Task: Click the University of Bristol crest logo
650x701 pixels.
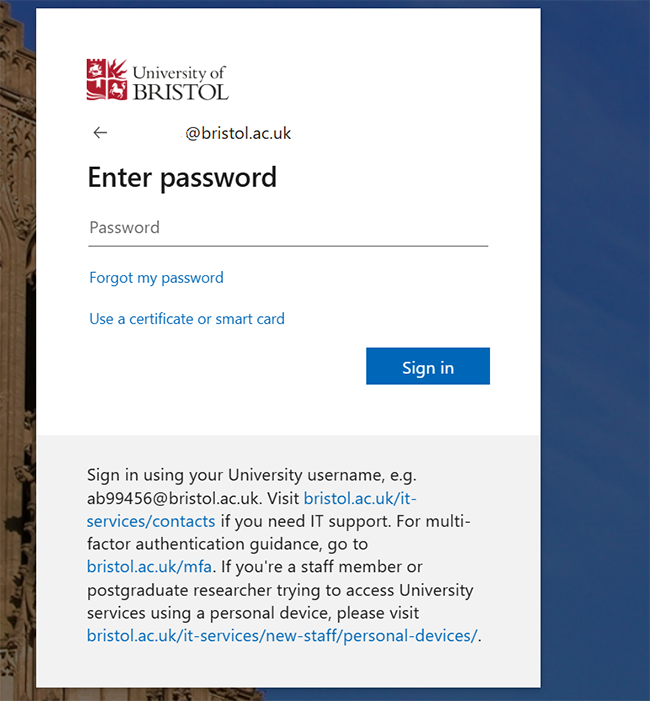Action: 107,79
